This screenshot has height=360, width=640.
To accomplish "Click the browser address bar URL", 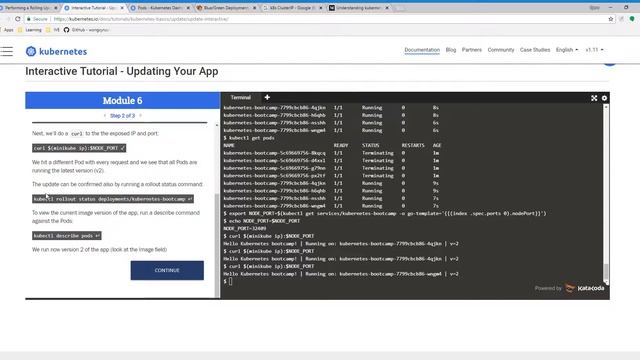I will [141, 19].
